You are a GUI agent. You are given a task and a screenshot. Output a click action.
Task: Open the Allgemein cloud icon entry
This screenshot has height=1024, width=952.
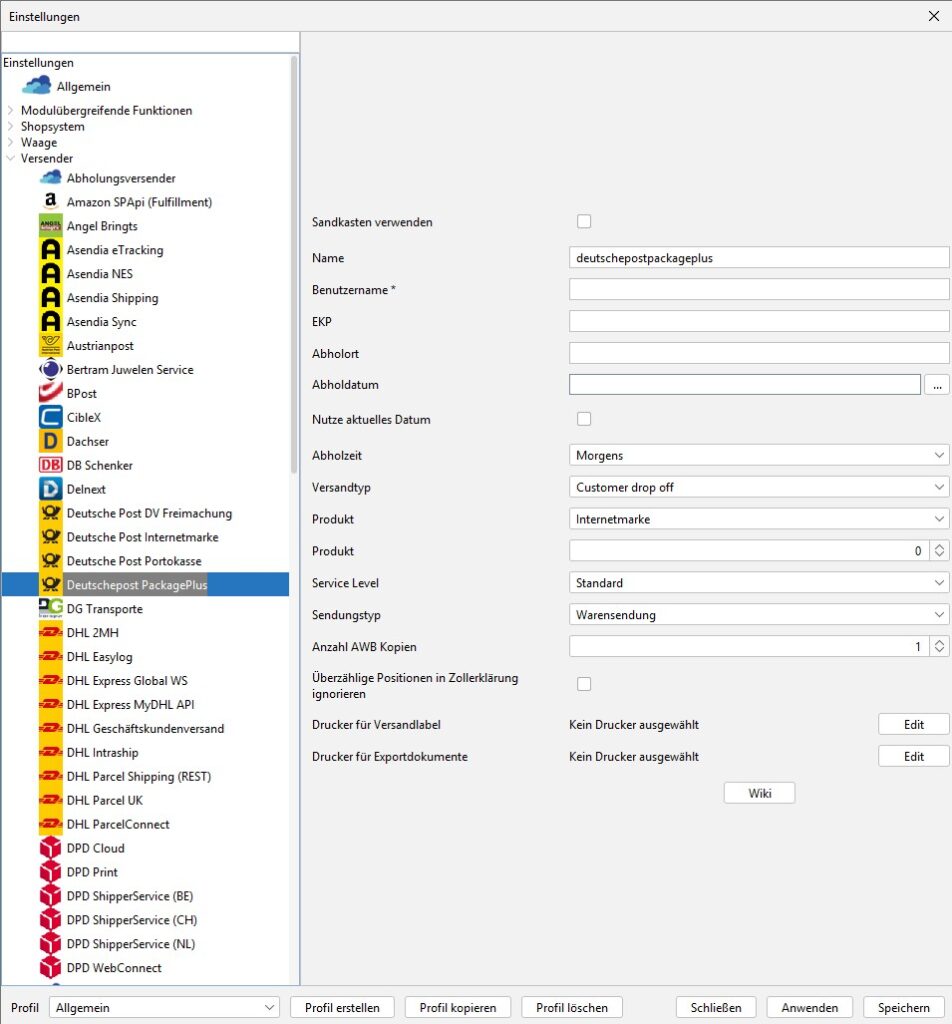pyautogui.click(x=37, y=86)
